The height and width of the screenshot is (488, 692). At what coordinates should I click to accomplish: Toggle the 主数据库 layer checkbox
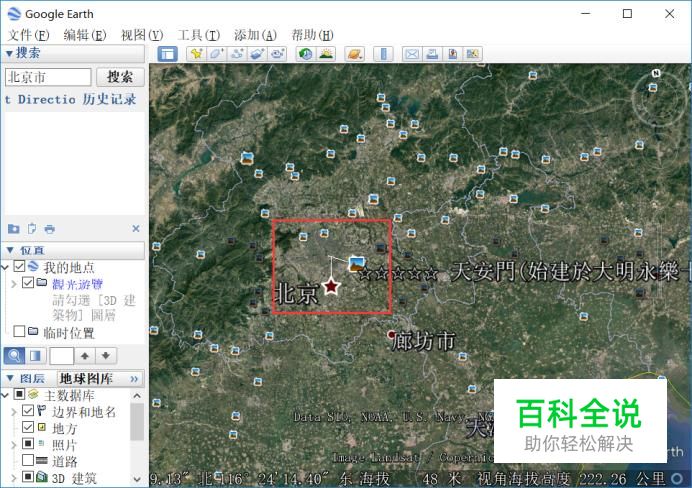click(x=19, y=394)
